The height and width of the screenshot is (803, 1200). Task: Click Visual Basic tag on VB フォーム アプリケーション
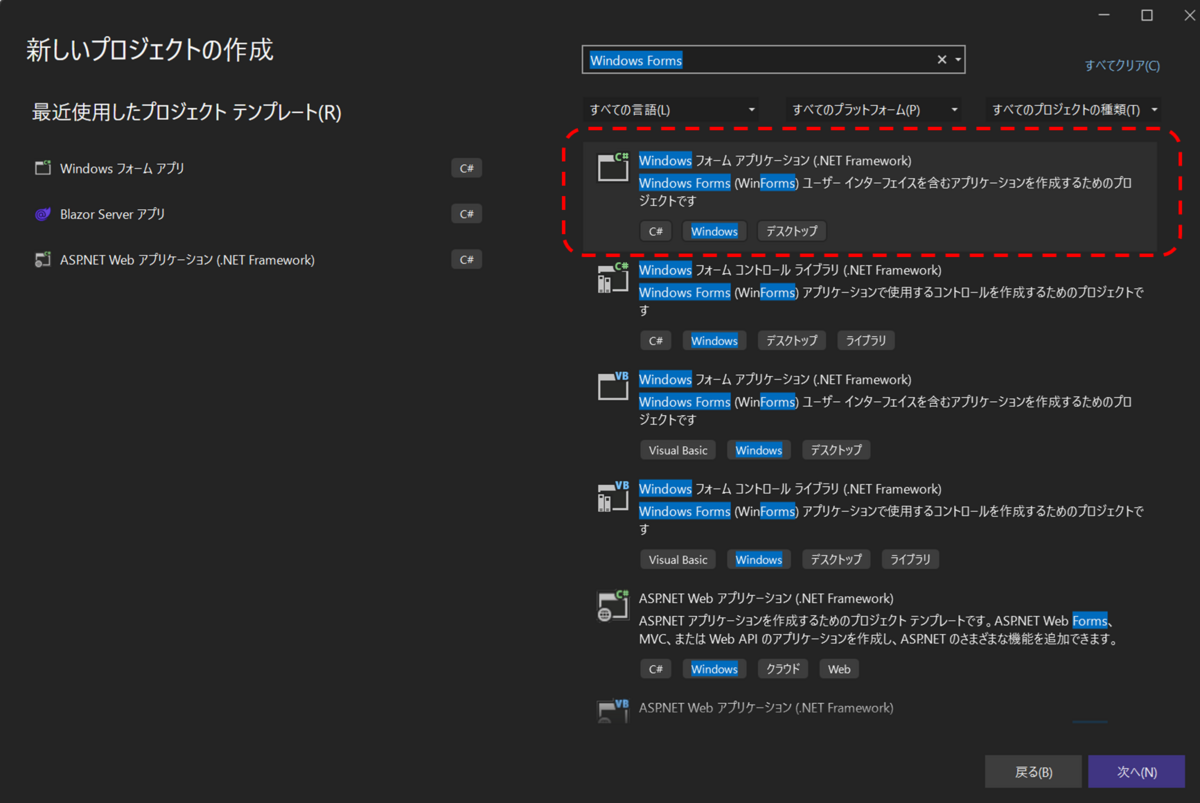point(678,450)
